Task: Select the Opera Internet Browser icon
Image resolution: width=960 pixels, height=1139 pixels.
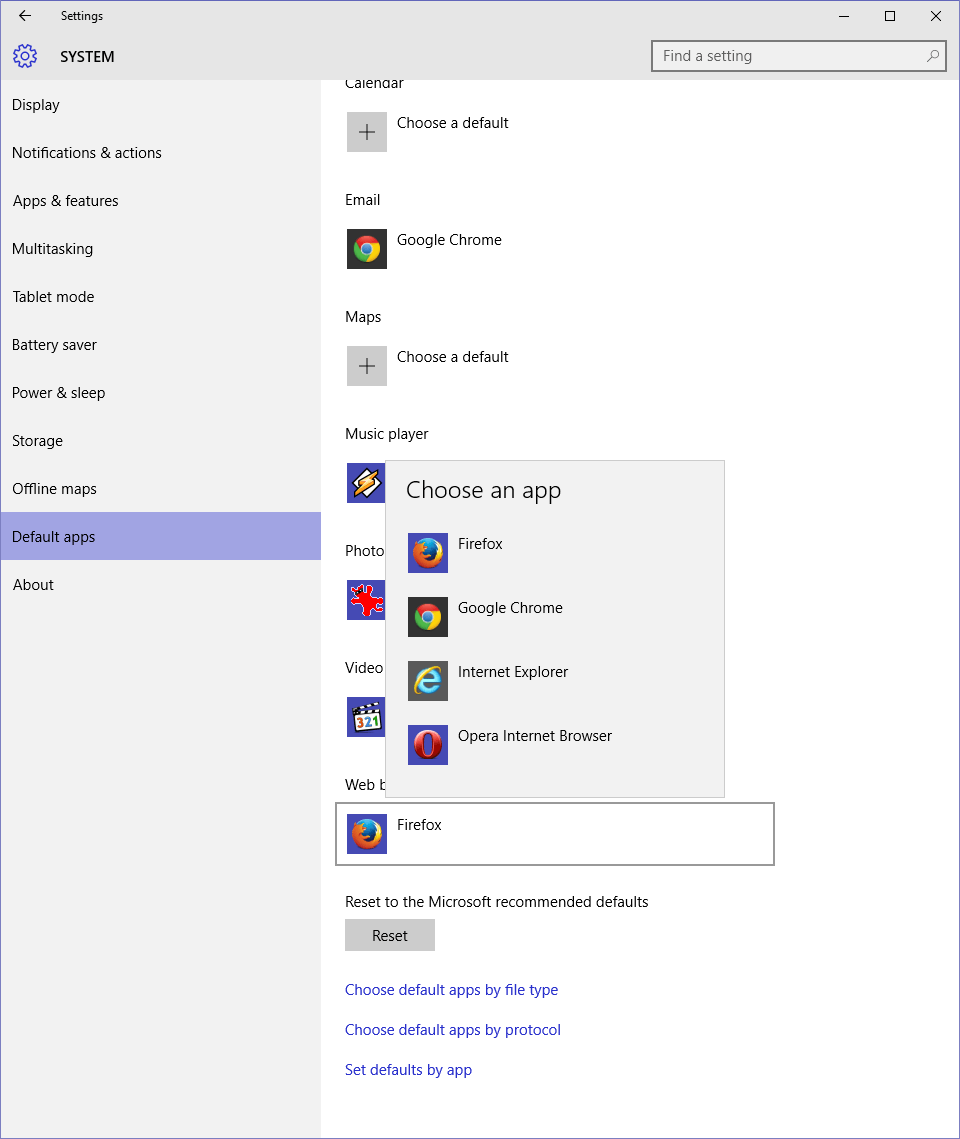Action: click(x=427, y=745)
